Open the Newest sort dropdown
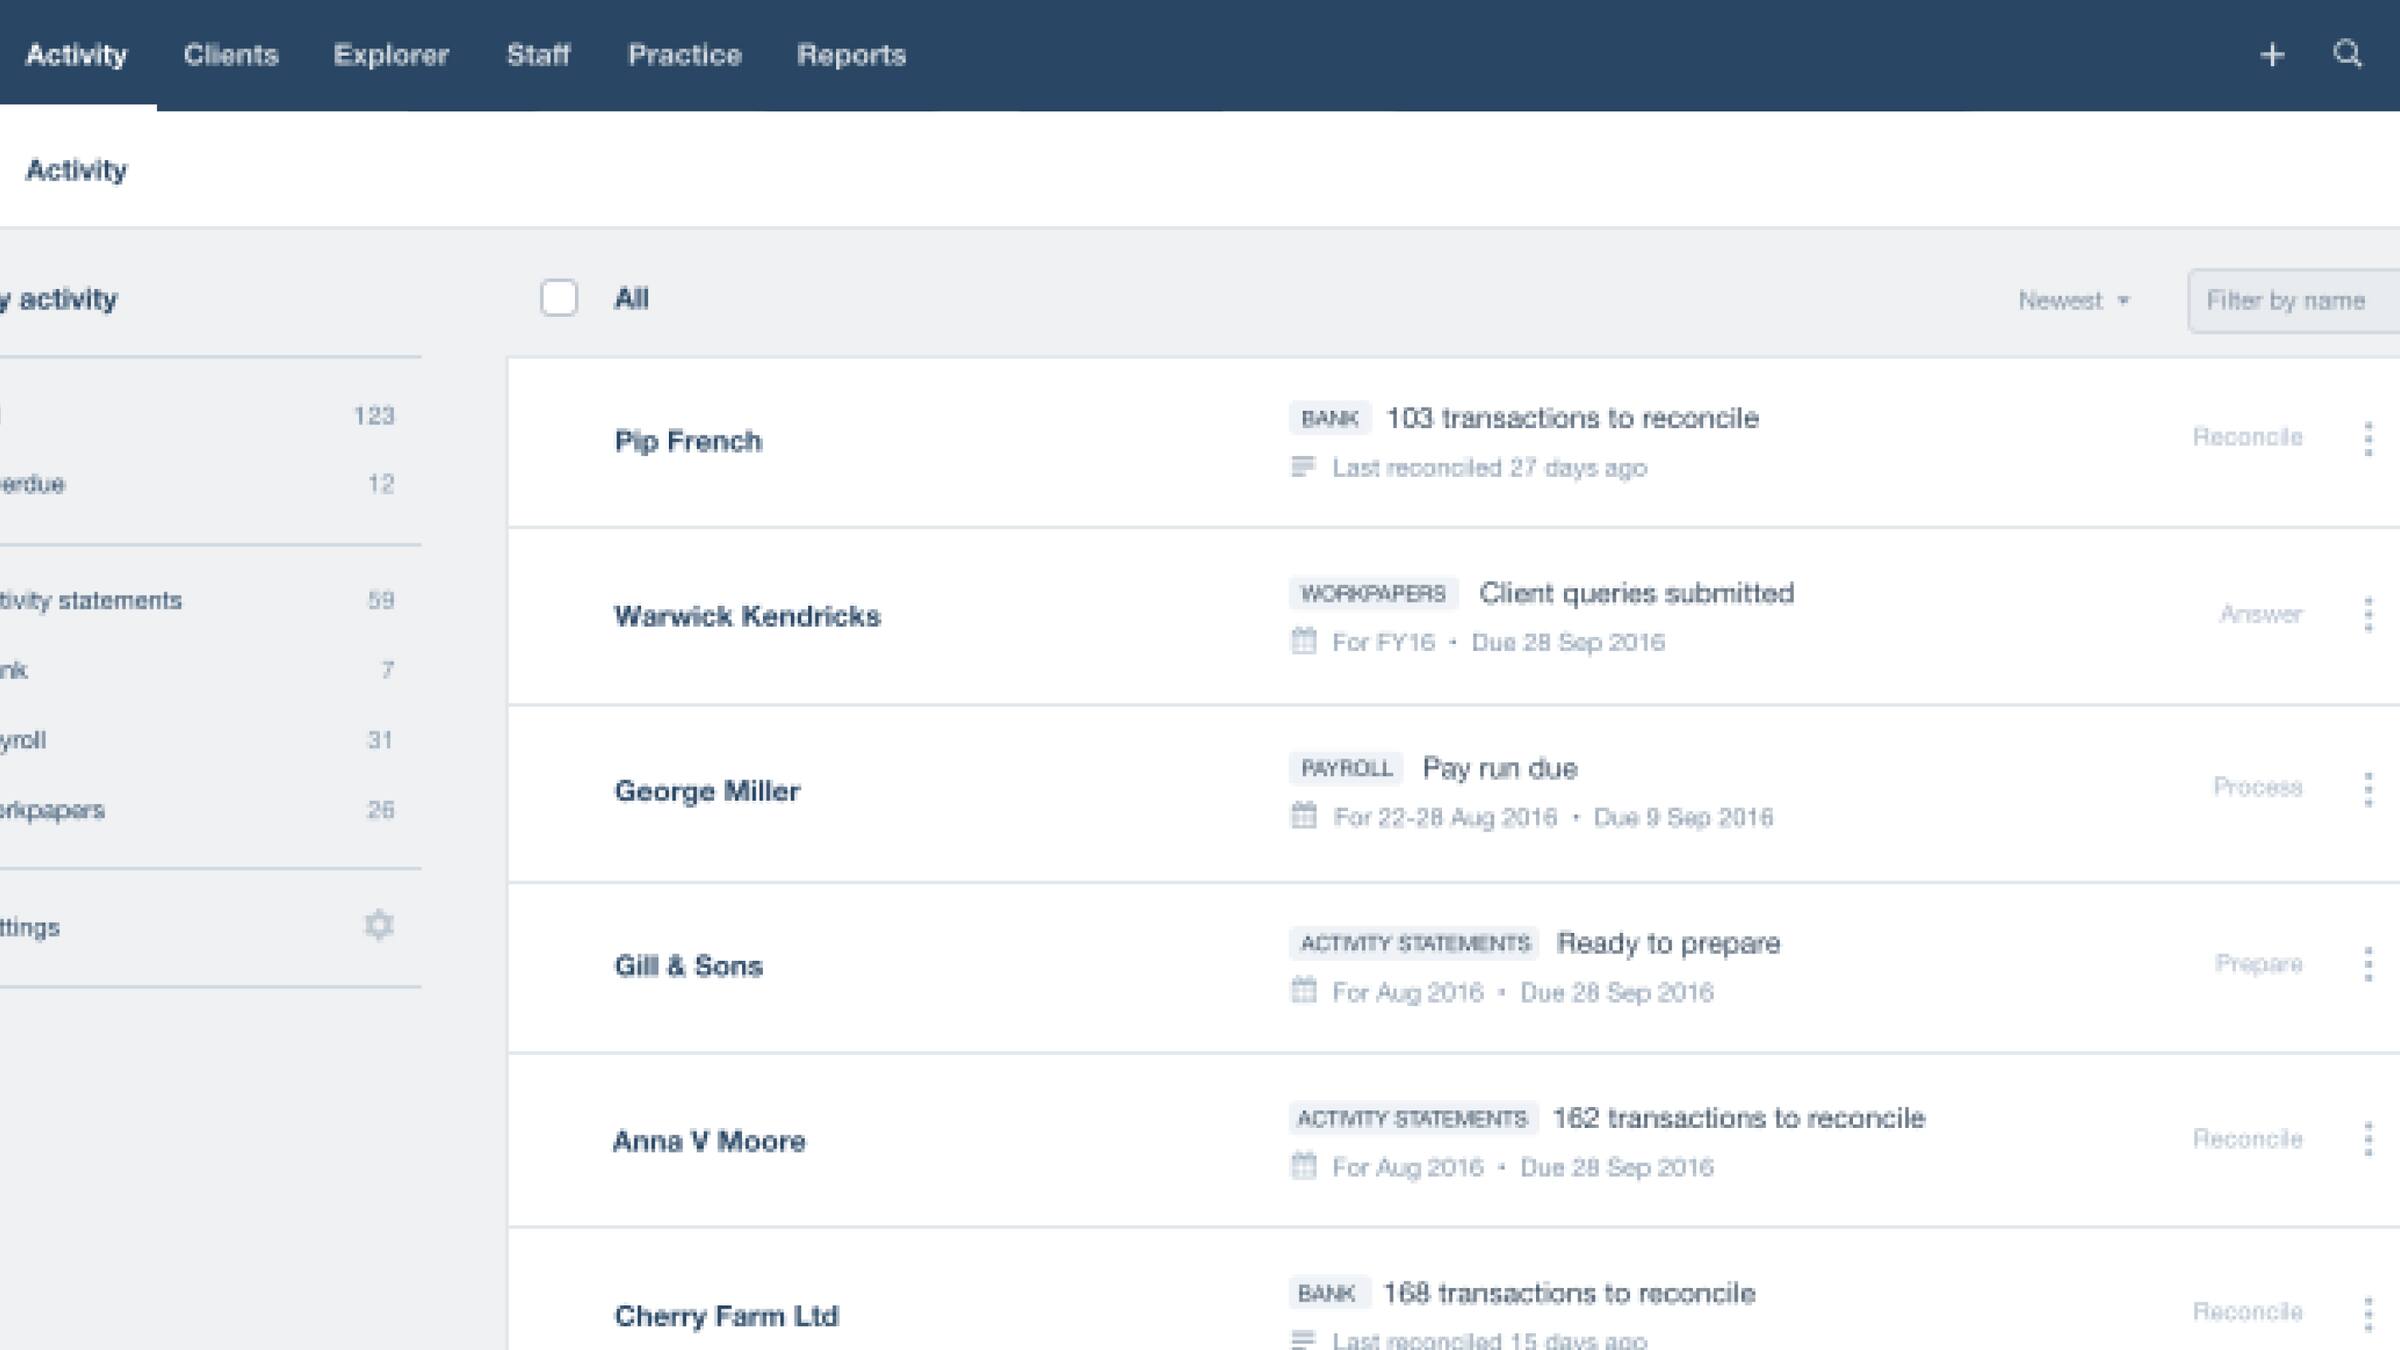Viewport: 2400px width, 1350px height. click(x=2072, y=299)
